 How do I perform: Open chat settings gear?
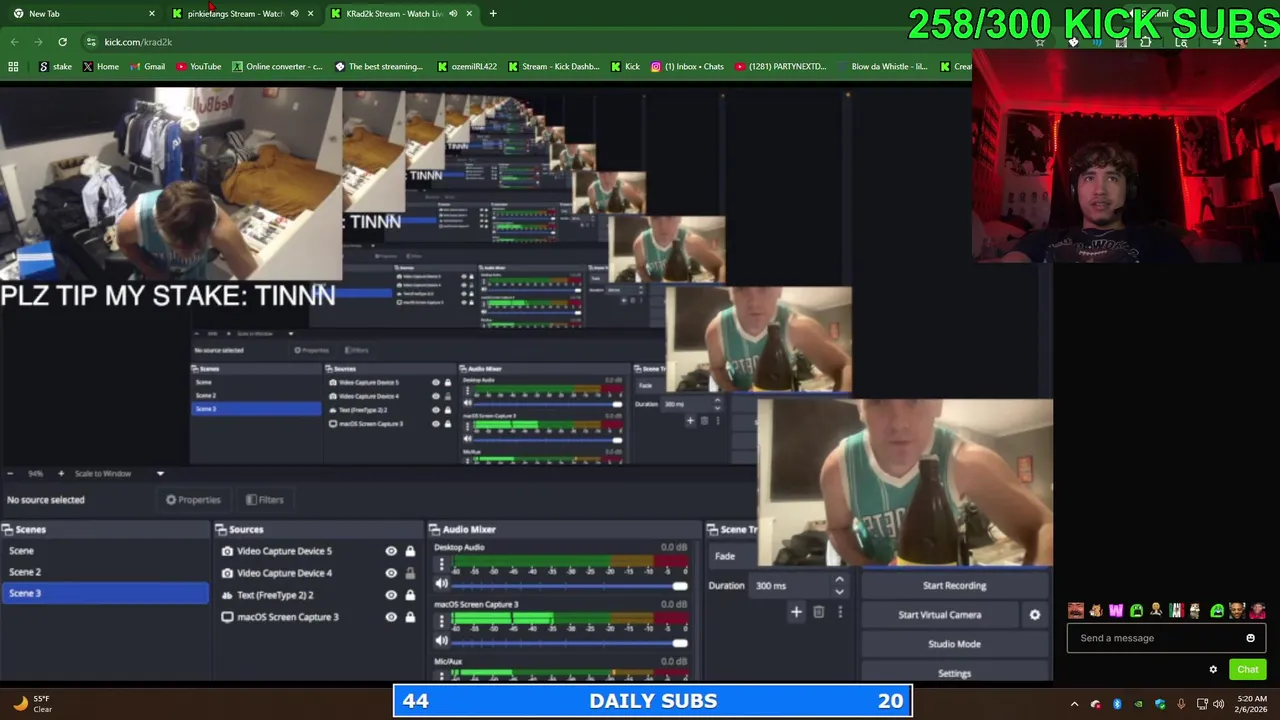[1213, 670]
